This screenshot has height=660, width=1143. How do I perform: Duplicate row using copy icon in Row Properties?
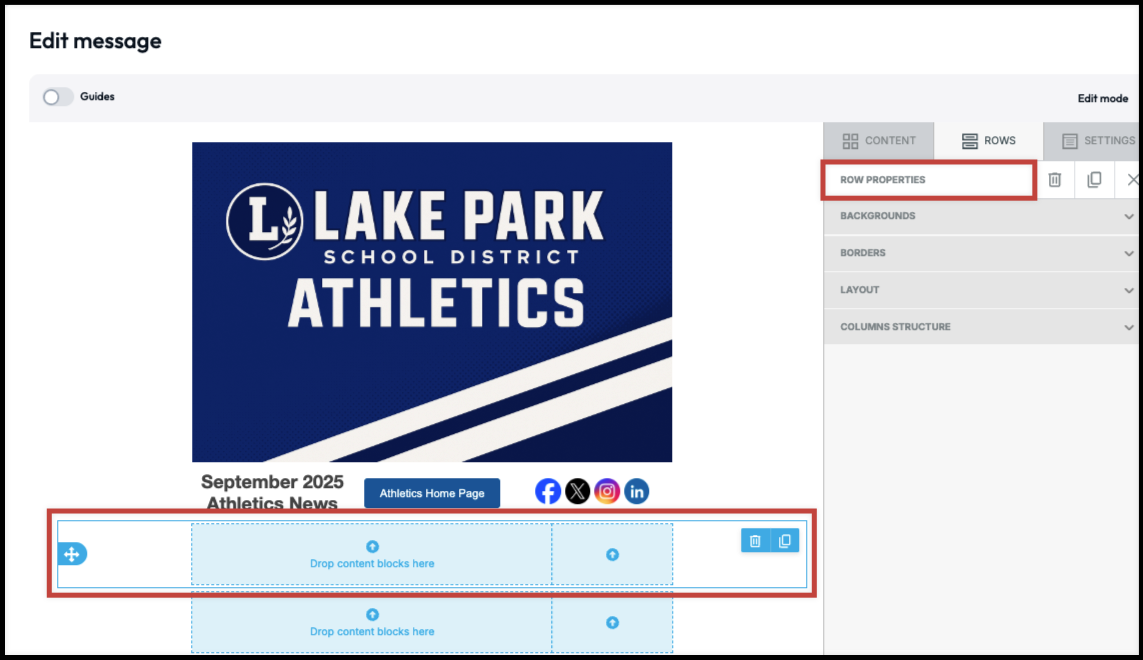(x=1094, y=180)
